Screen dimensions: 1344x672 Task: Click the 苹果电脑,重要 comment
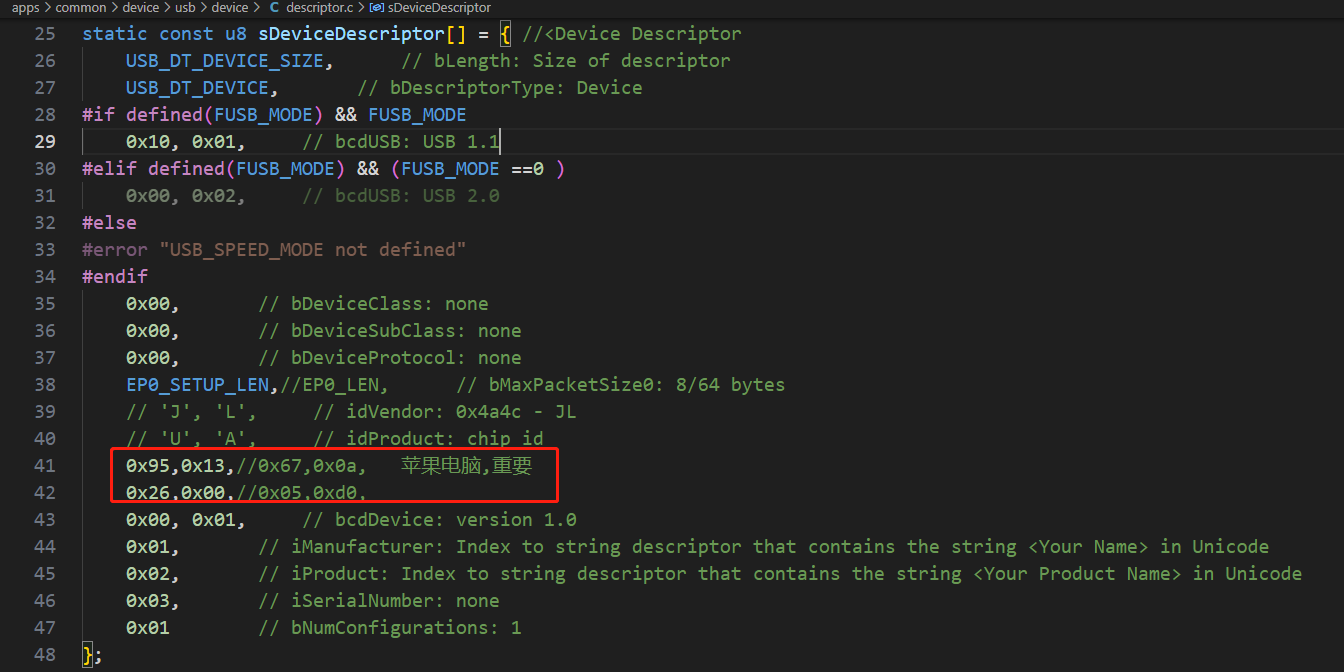click(x=467, y=466)
